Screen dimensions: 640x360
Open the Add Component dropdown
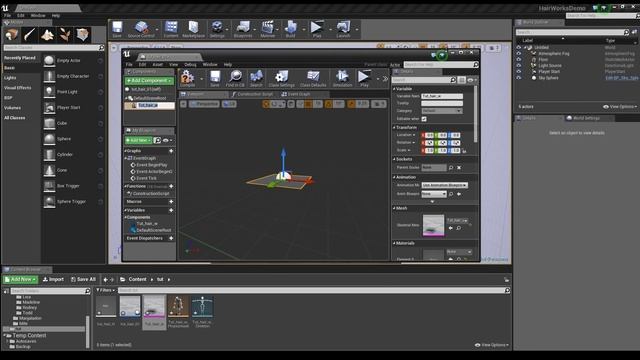coord(149,81)
